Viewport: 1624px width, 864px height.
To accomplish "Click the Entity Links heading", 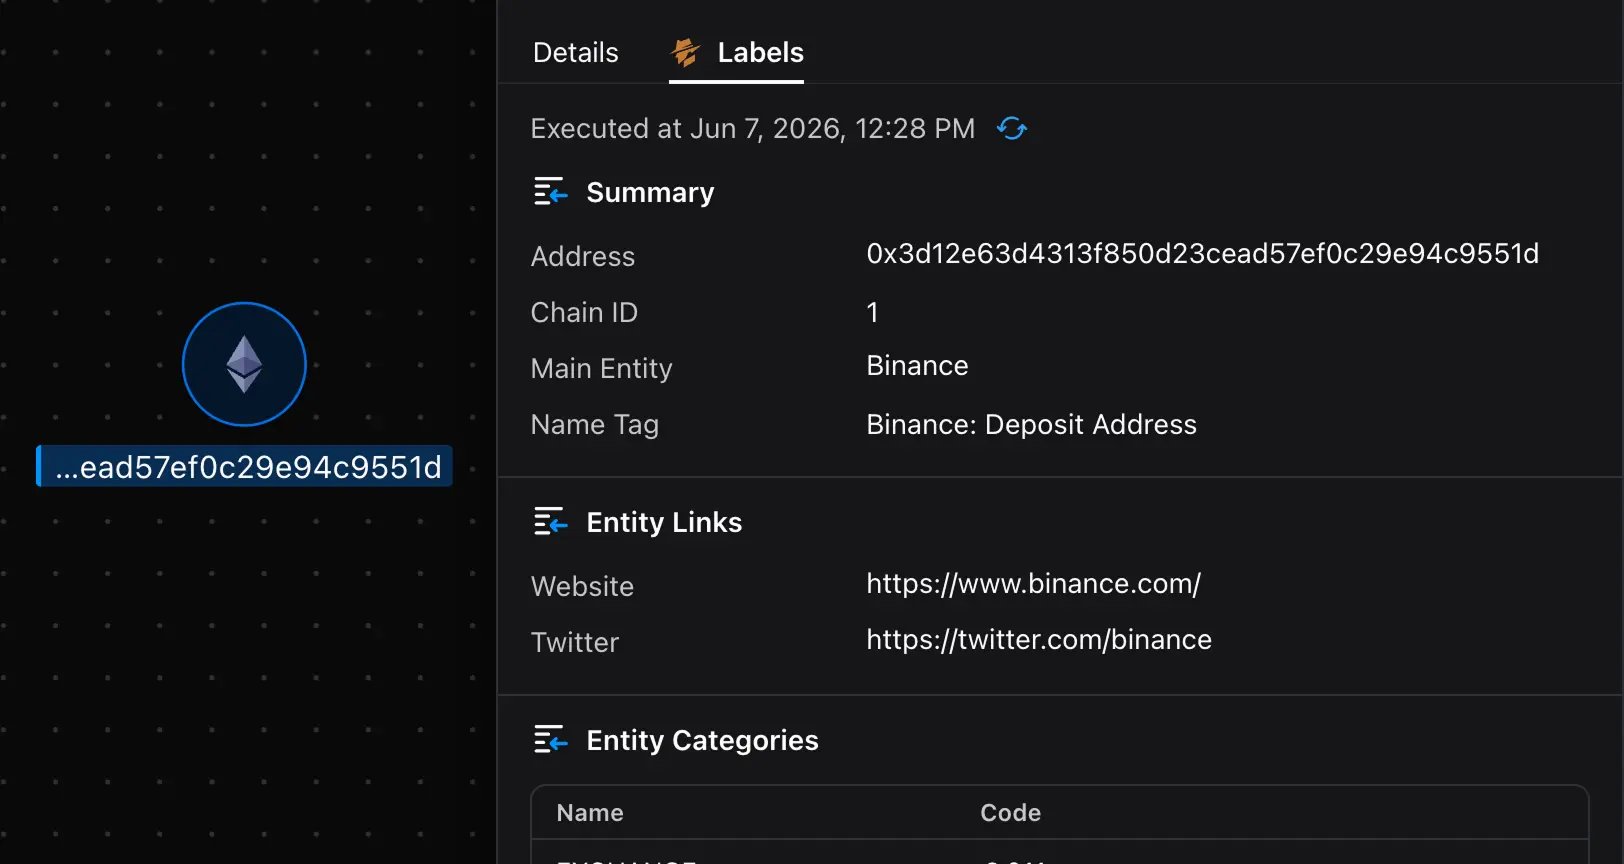I will coord(664,522).
